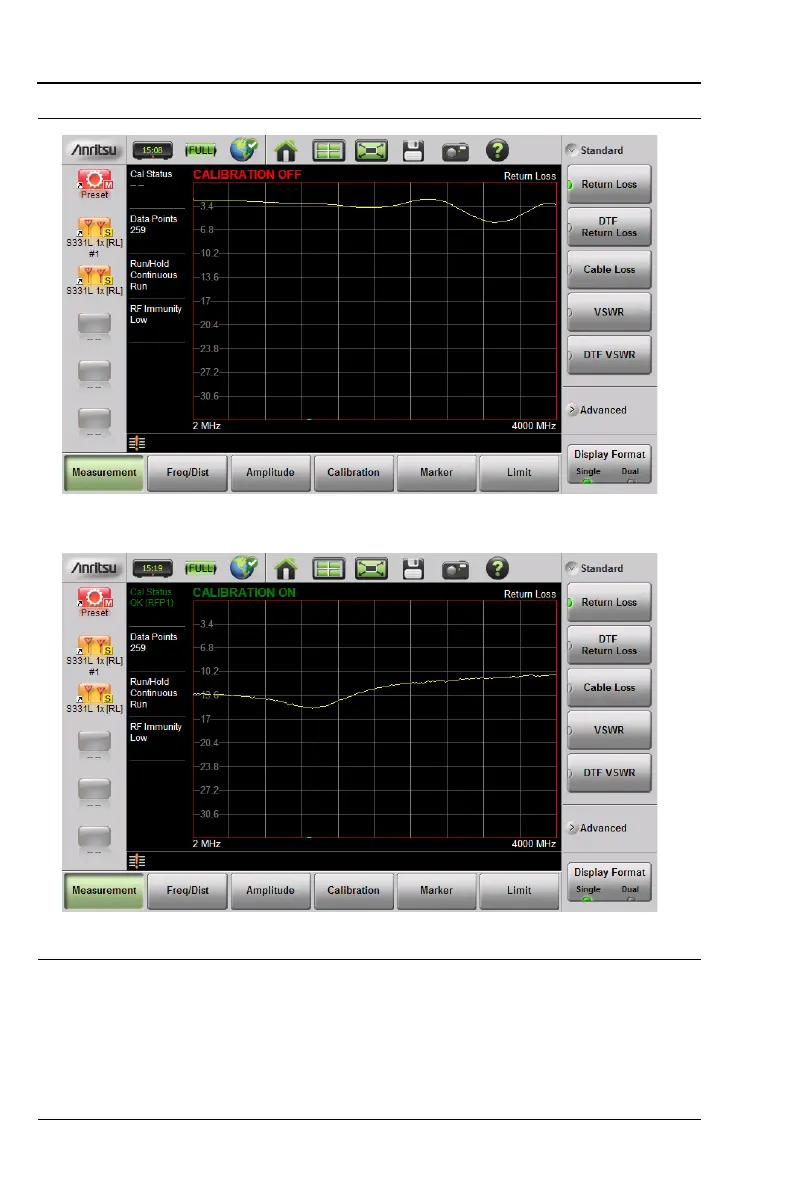Open Freq/Dist menu in CALIBRATION ON screen
792x1192 pixels.
coord(188,891)
